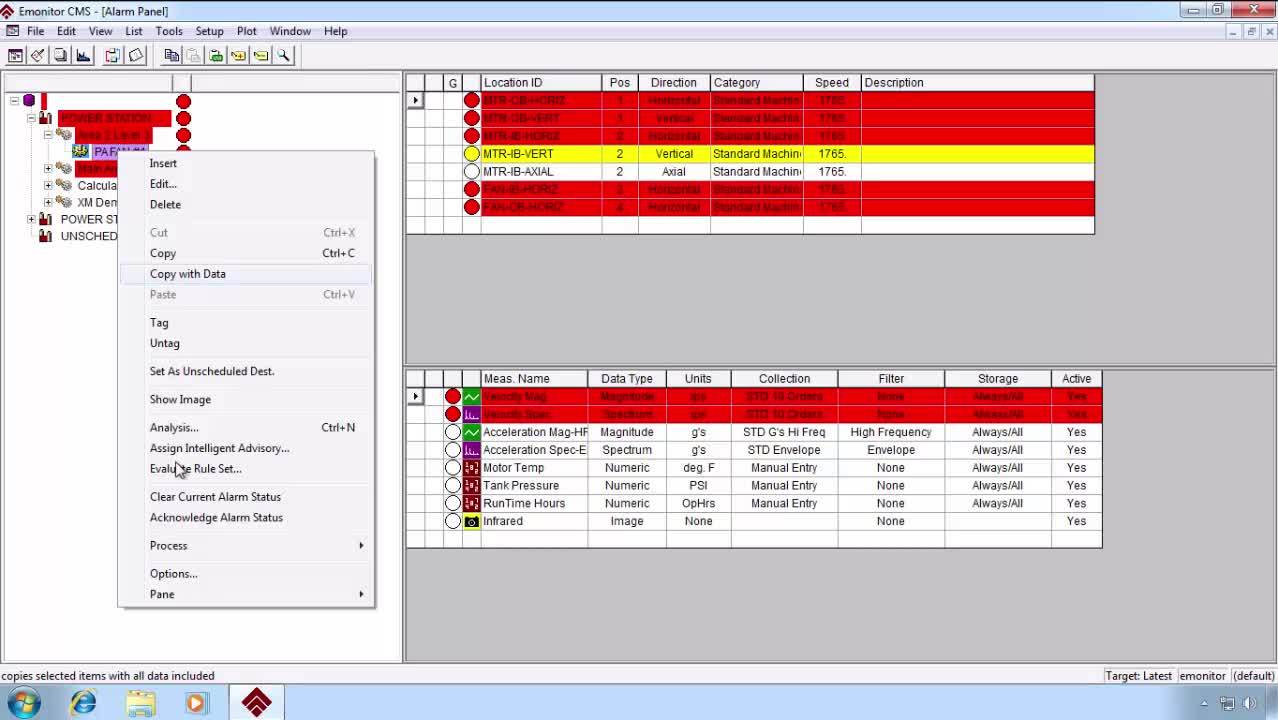The height and width of the screenshot is (720, 1278).
Task: Select Copy with Data from context menu
Action: click(188, 274)
